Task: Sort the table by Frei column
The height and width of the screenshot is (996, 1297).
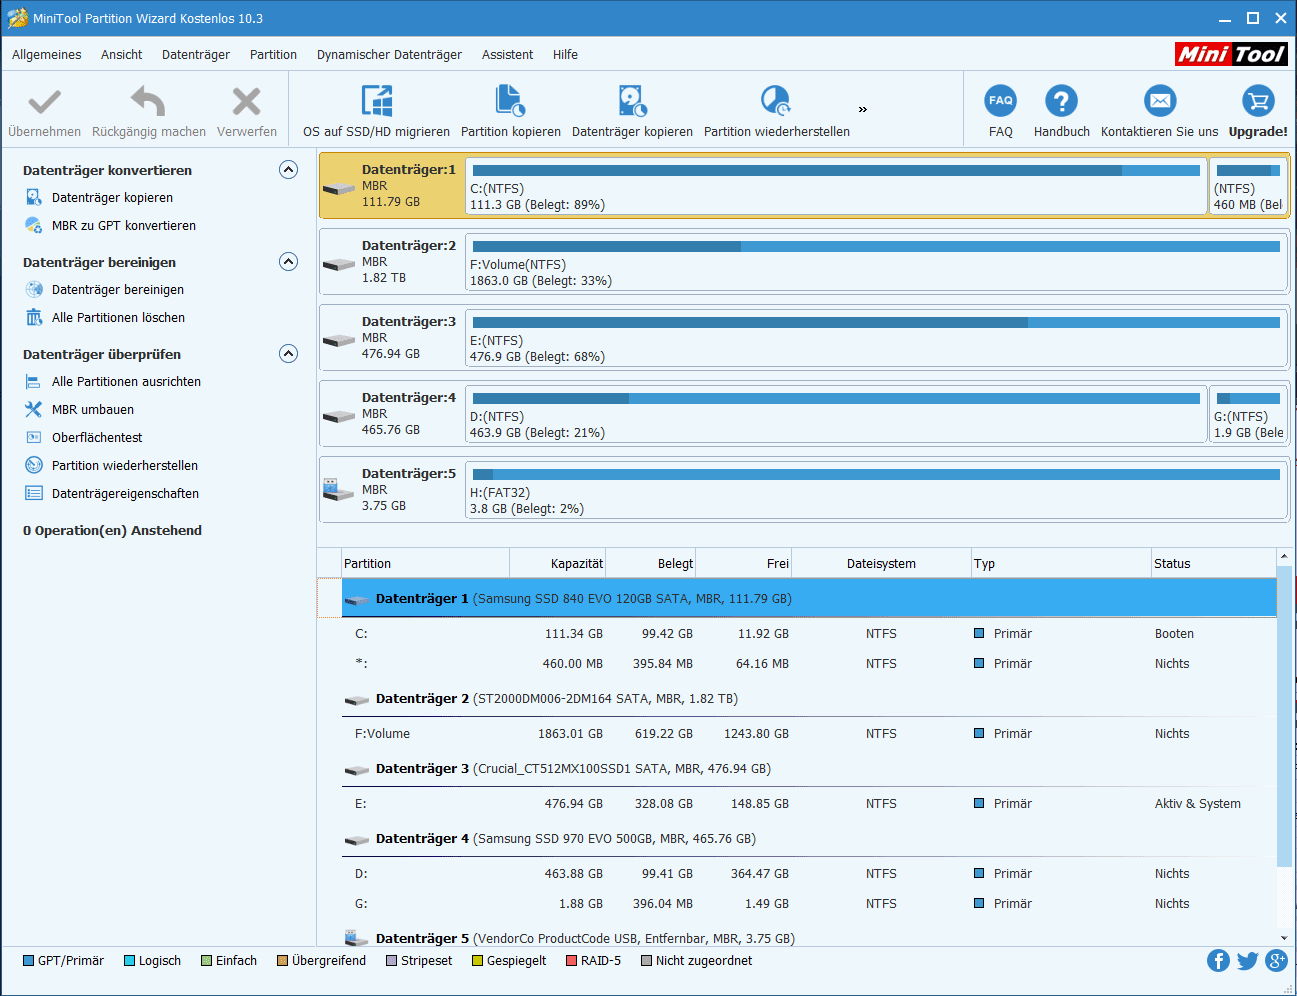Action: pos(744,564)
